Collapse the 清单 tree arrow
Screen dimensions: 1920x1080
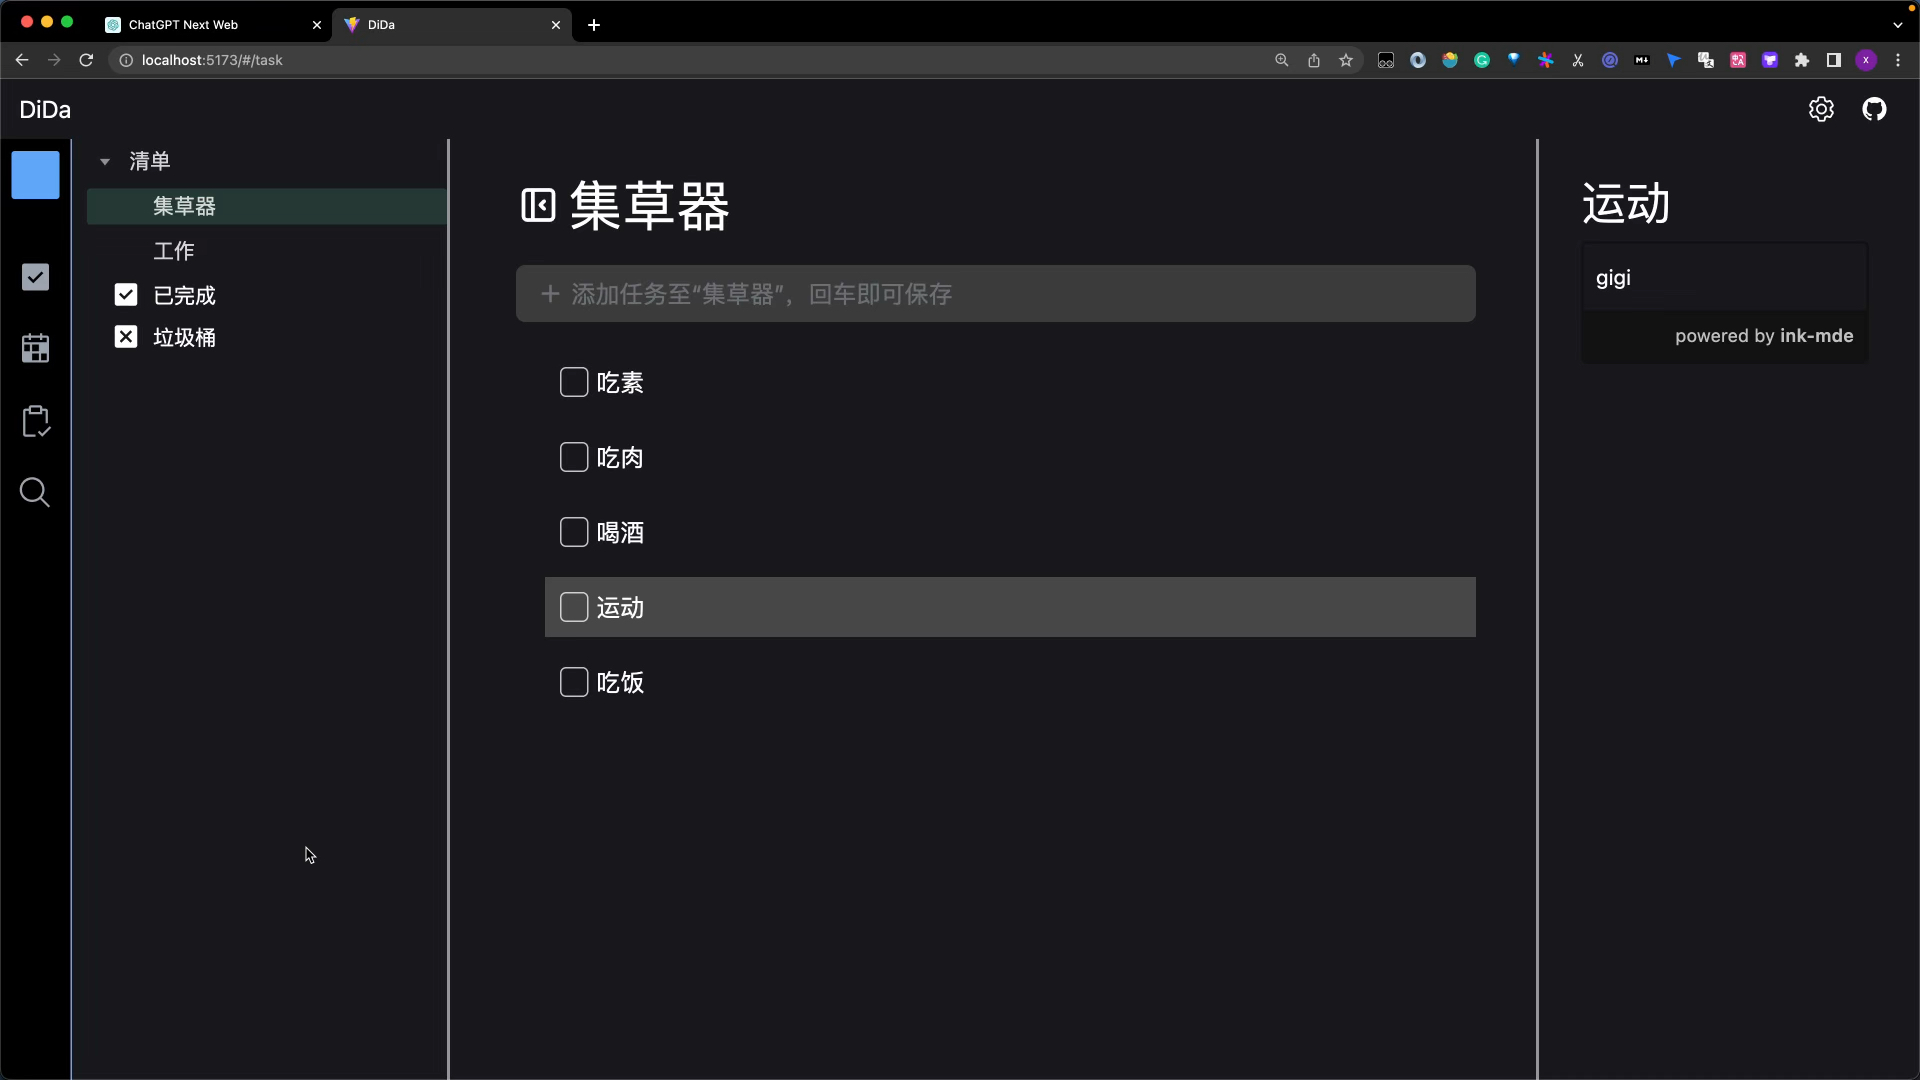click(105, 161)
